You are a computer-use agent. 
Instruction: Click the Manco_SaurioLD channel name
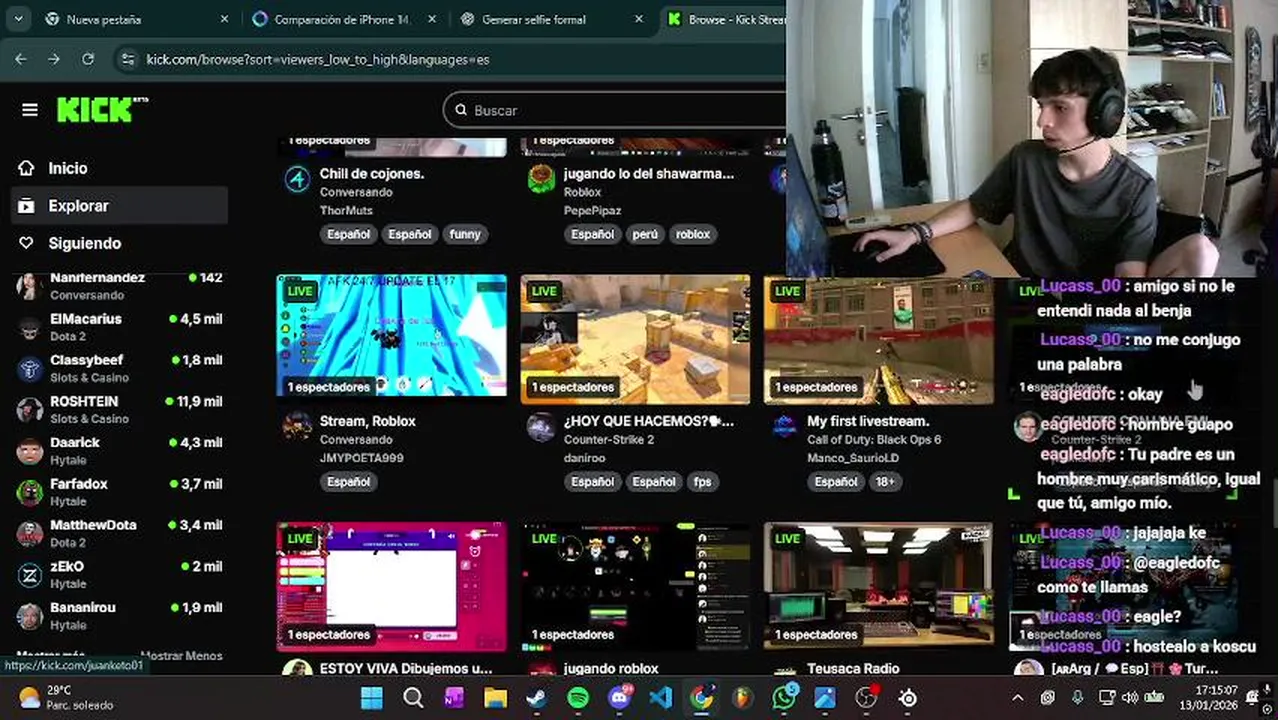(x=853, y=458)
